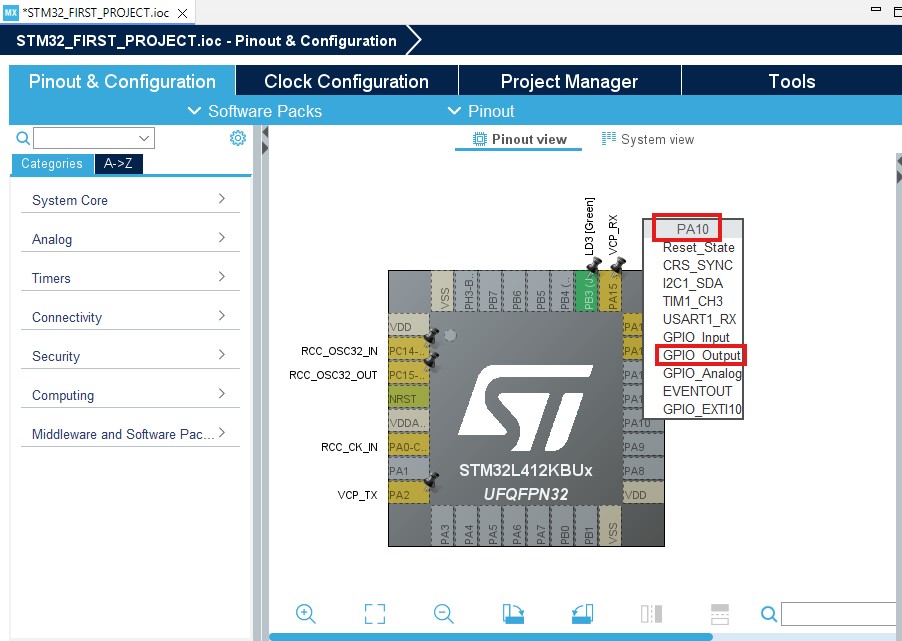Rotate the chip counterclockwise via toolbar icon
This screenshot has width=902, height=641.
tap(582, 613)
